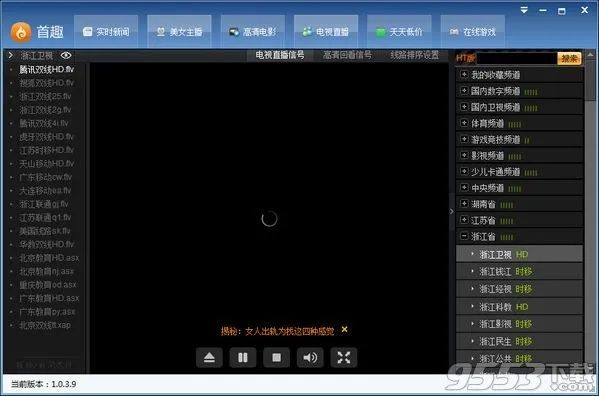This screenshot has width=599, height=396.
Task: Select source 浙江双线25.flv
Action: [45, 96]
